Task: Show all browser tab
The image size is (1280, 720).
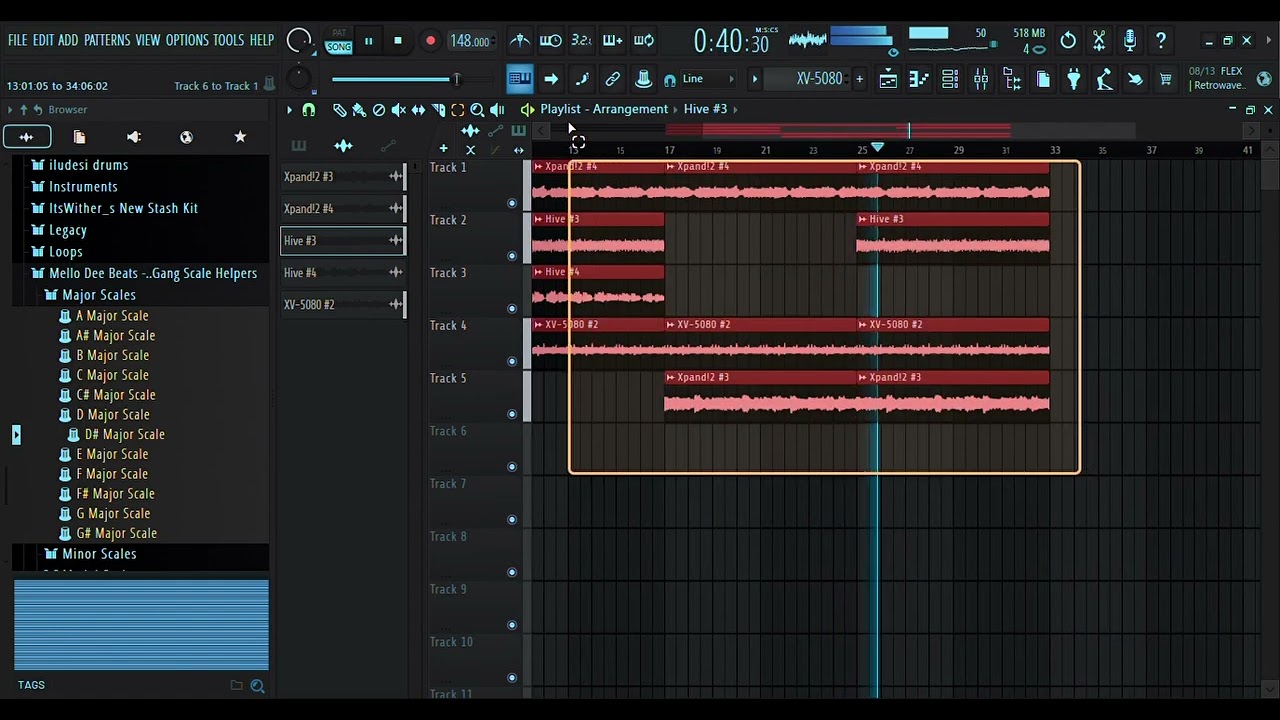Action: tap(26, 137)
